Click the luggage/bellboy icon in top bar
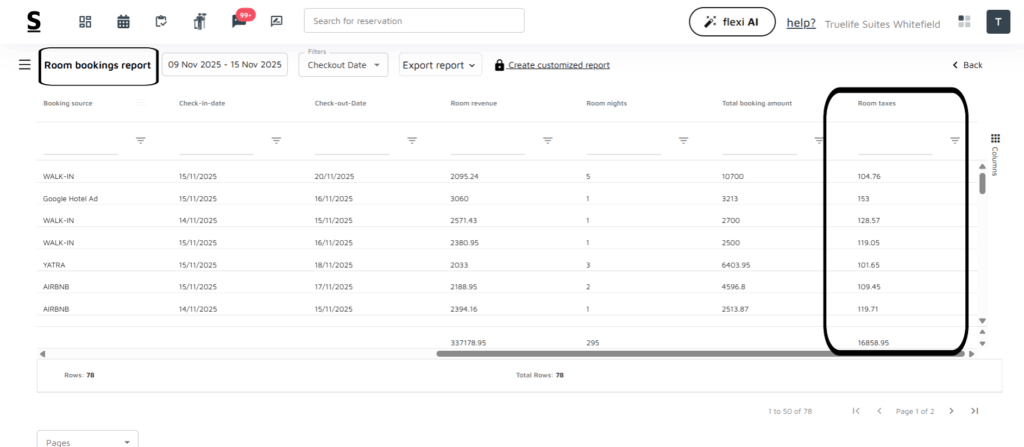 coord(199,21)
